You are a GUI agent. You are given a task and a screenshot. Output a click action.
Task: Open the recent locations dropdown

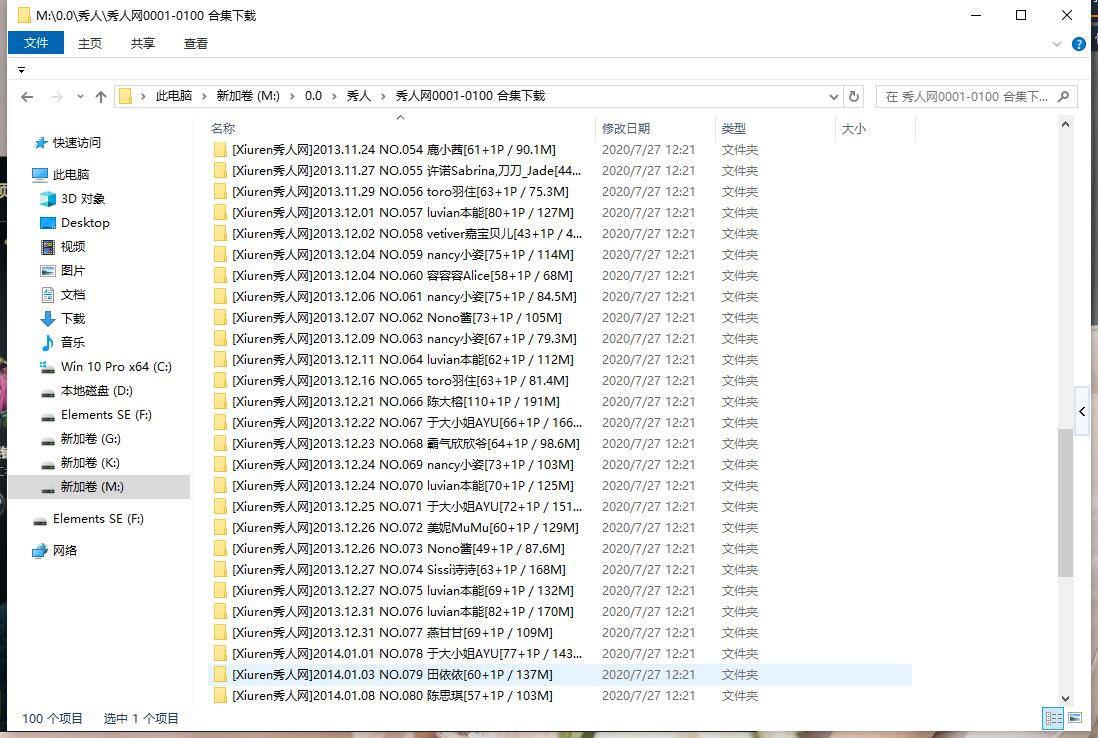tap(80, 97)
